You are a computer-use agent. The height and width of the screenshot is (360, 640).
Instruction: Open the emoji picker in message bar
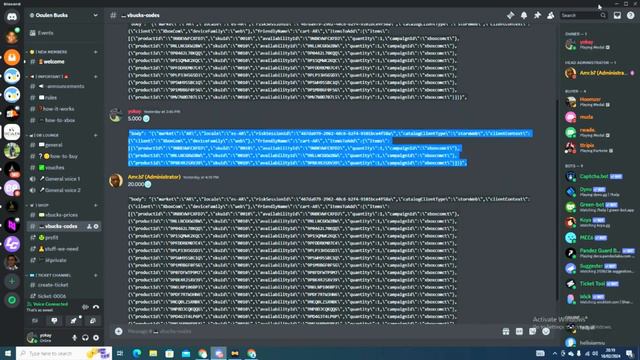click(546, 331)
